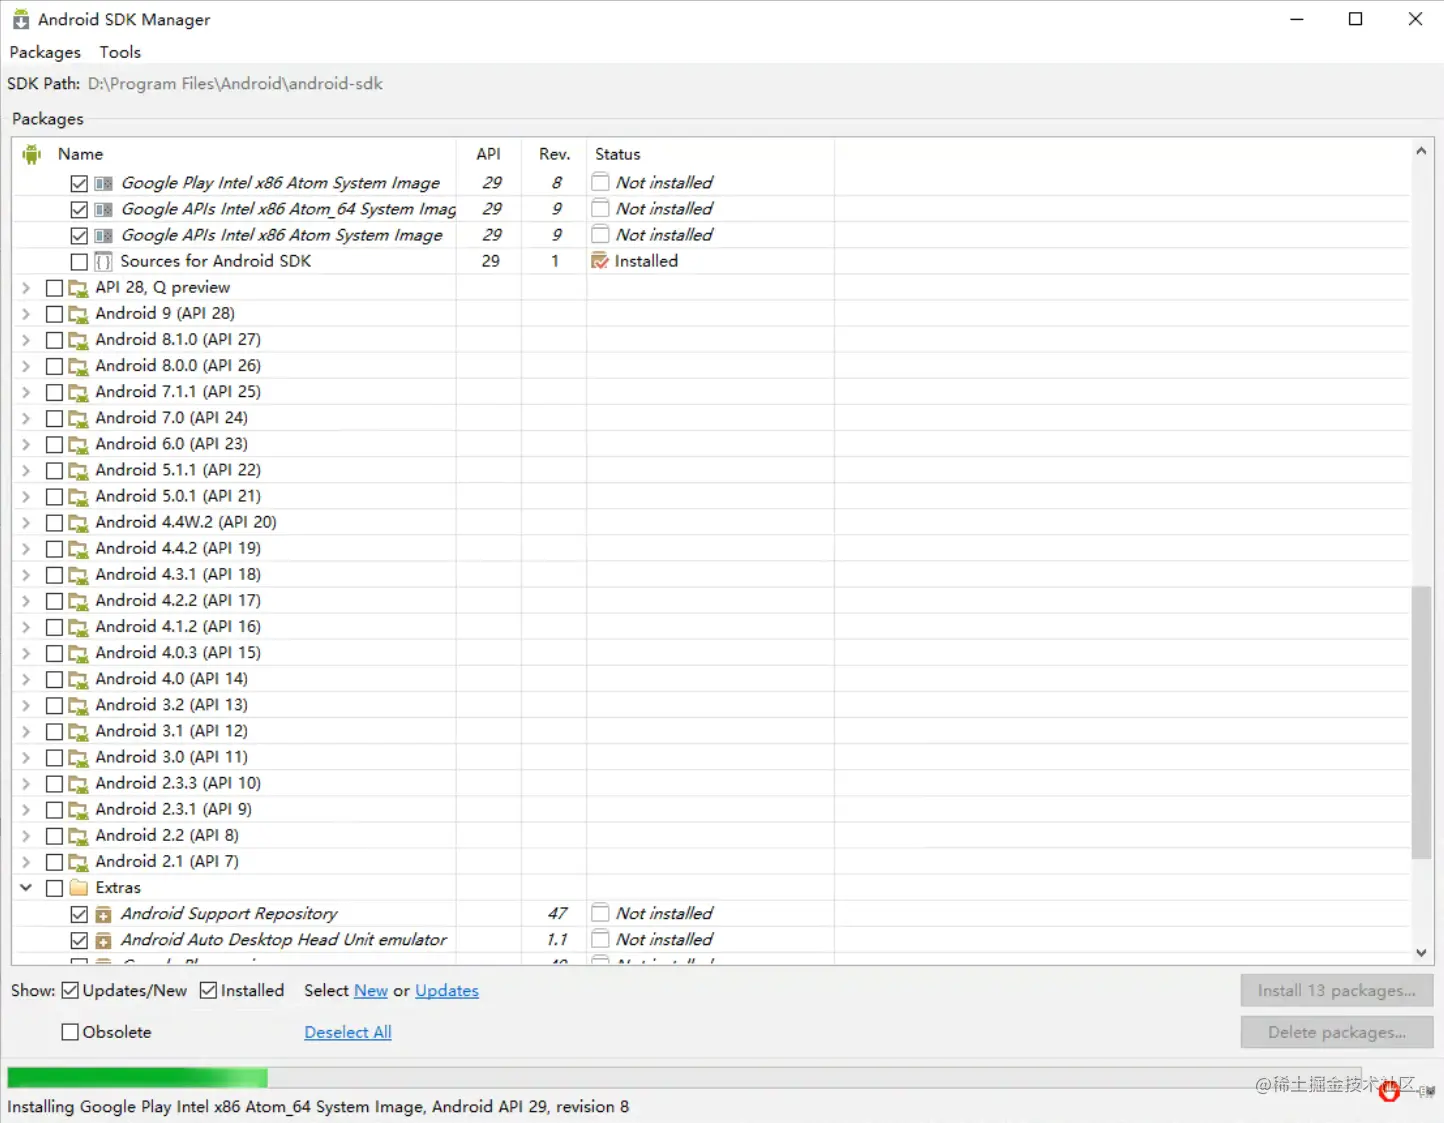The image size is (1444, 1123).
Task: Expand the Android 4.1.2 (API 16) node
Action: click(x=26, y=627)
